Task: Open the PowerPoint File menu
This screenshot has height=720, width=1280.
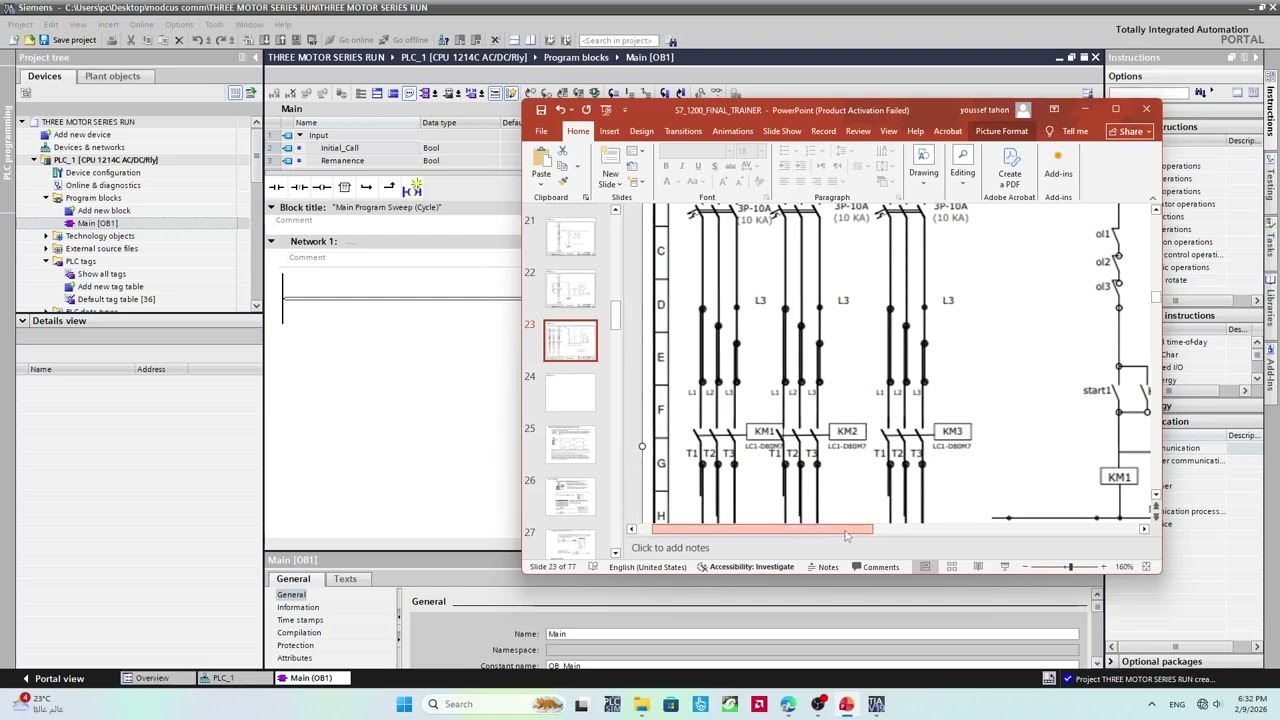Action: [541, 131]
